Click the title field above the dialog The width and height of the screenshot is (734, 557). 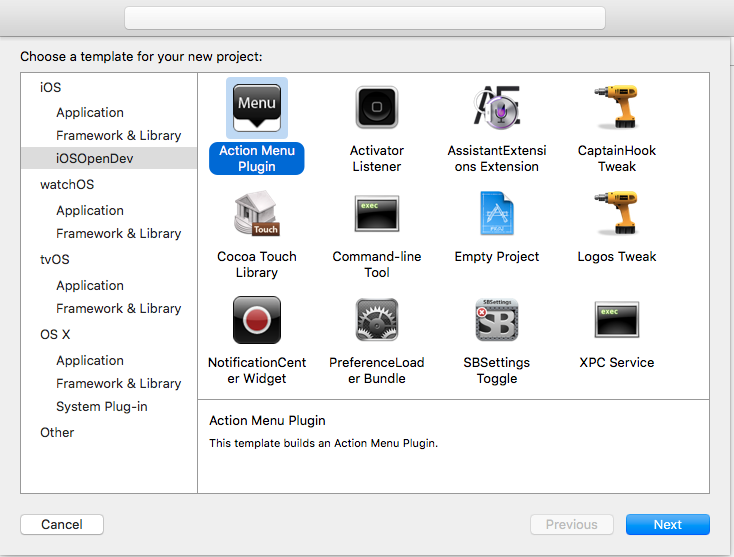point(365,18)
